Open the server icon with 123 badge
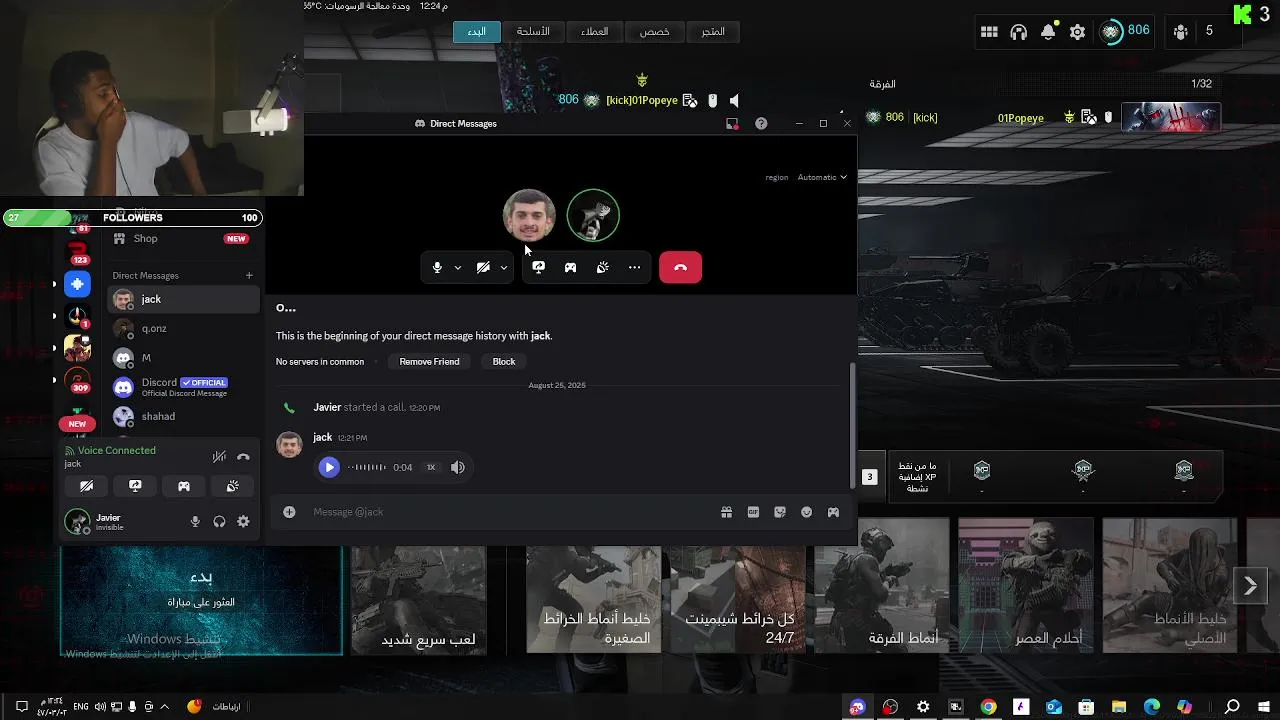1280x720 pixels. (x=77, y=250)
